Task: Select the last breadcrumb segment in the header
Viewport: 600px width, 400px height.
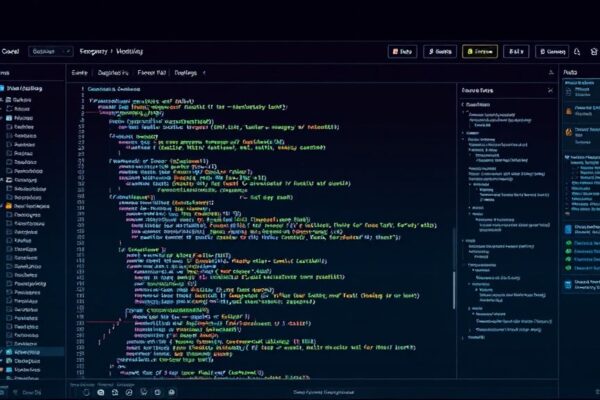Action: (x=129, y=51)
